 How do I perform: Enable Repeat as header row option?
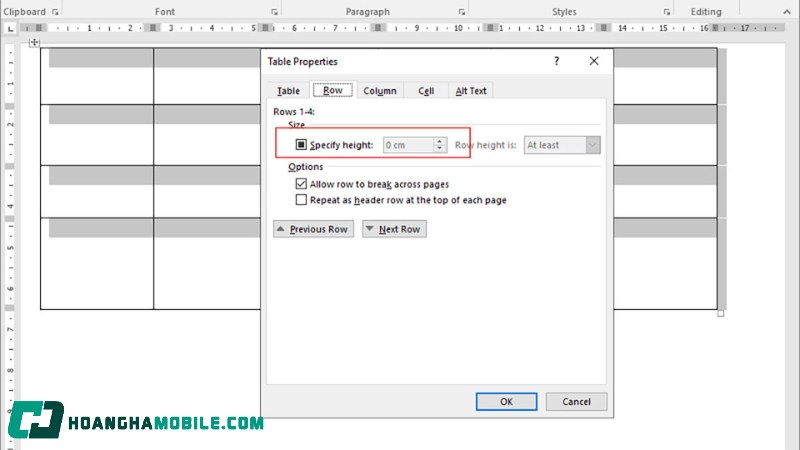point(301,200)
